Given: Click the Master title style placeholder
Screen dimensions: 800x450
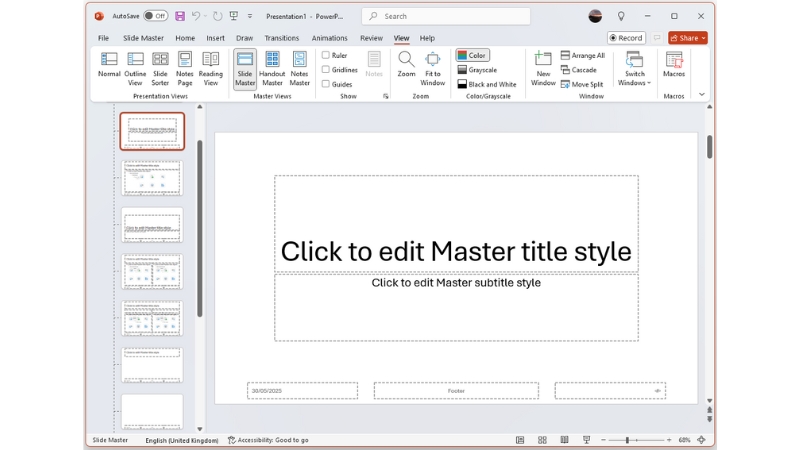Looking at the screenshot, I should [456, 223].
